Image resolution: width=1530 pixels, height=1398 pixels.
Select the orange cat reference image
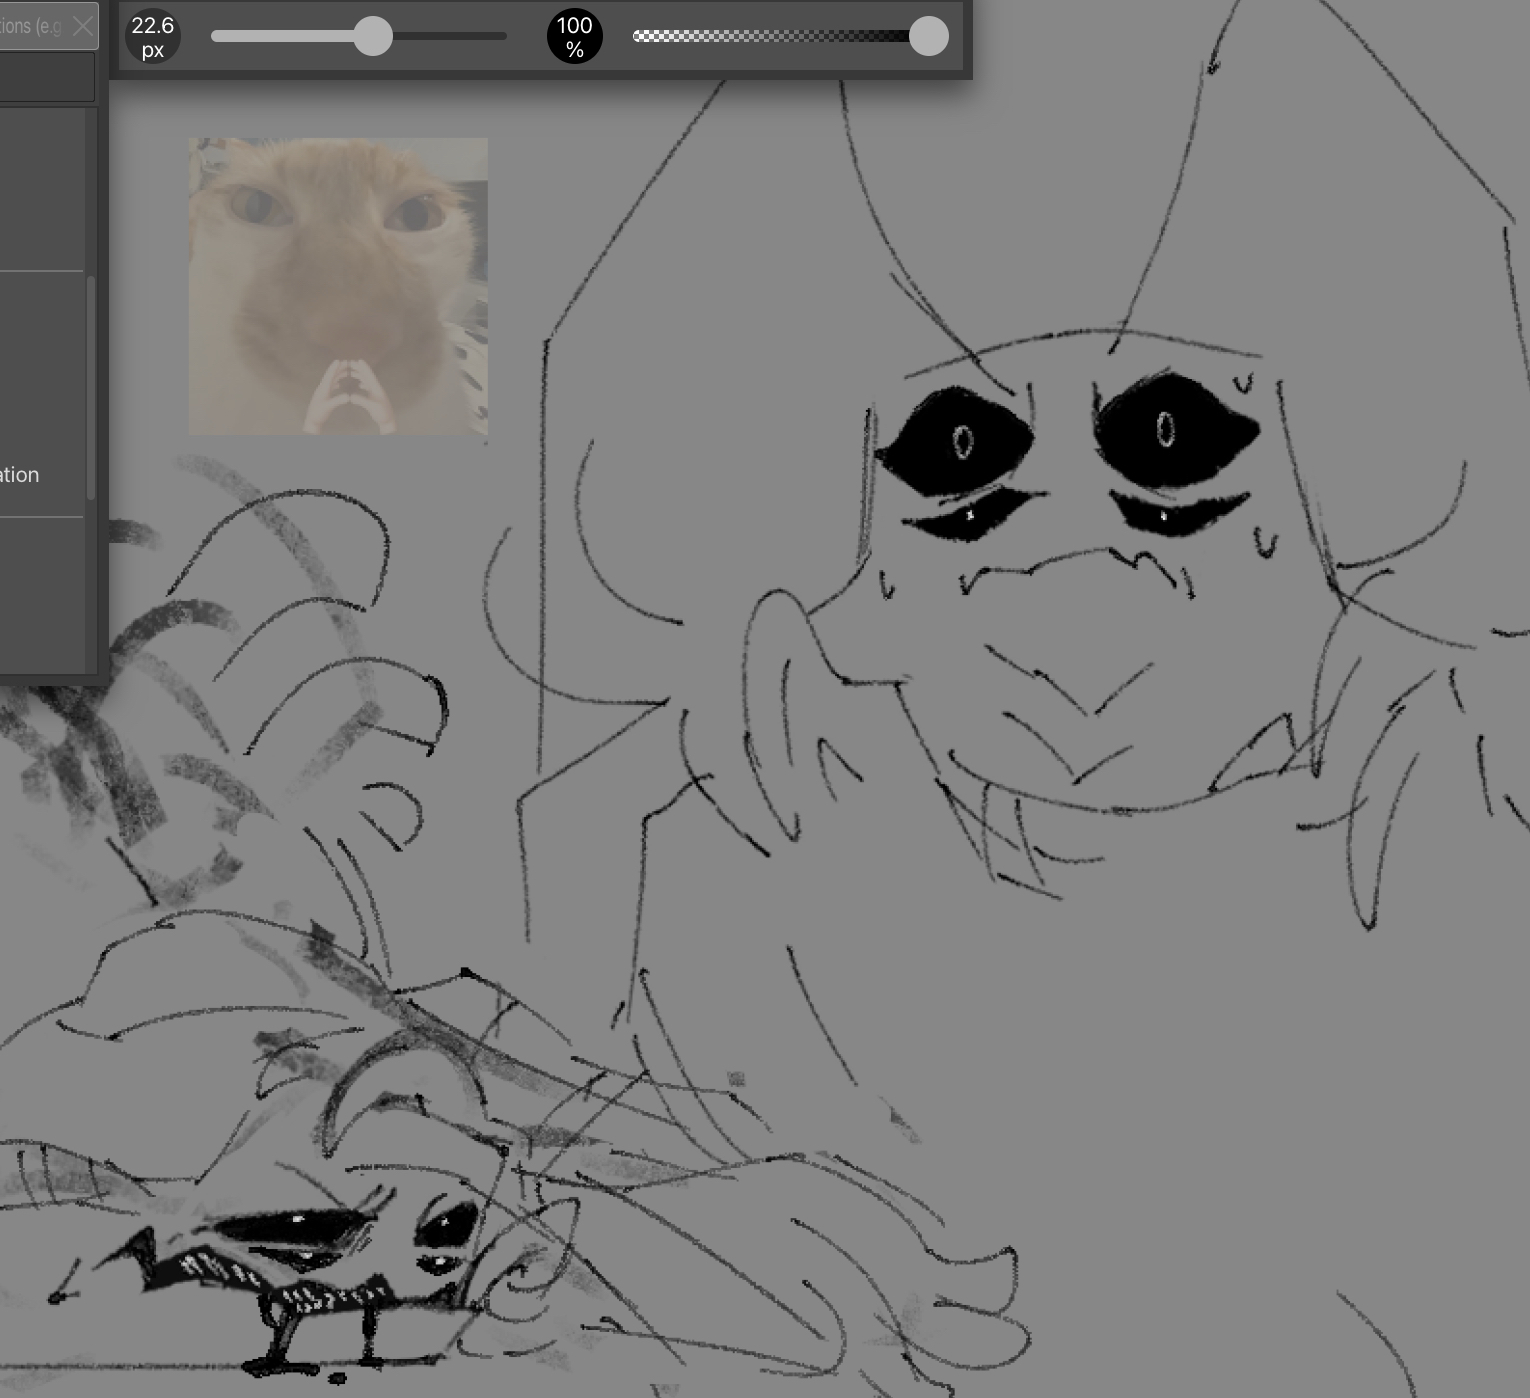click(x=338, y=286)
